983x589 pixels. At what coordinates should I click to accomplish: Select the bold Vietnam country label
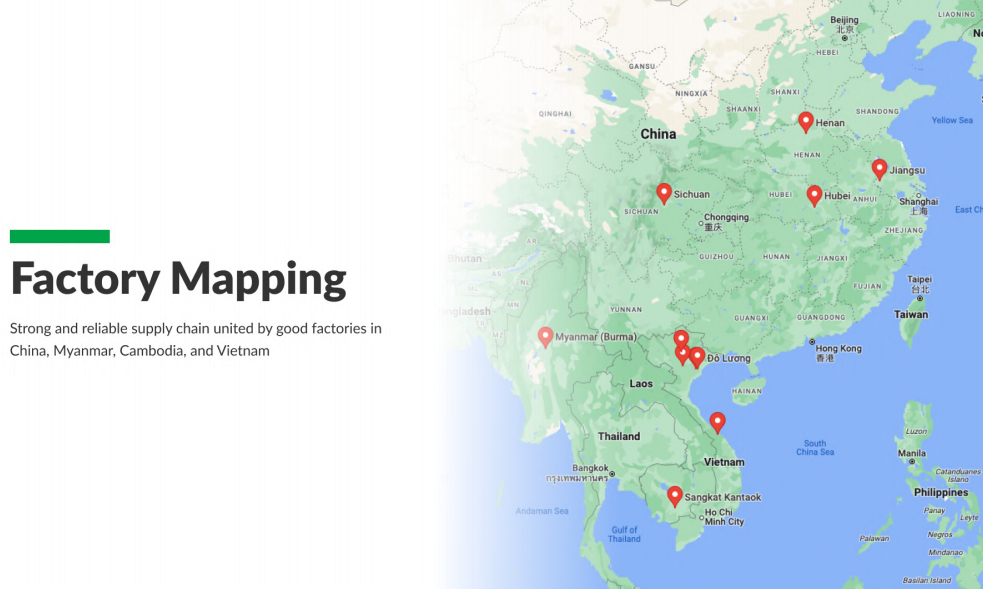click(x=724, y=462)
